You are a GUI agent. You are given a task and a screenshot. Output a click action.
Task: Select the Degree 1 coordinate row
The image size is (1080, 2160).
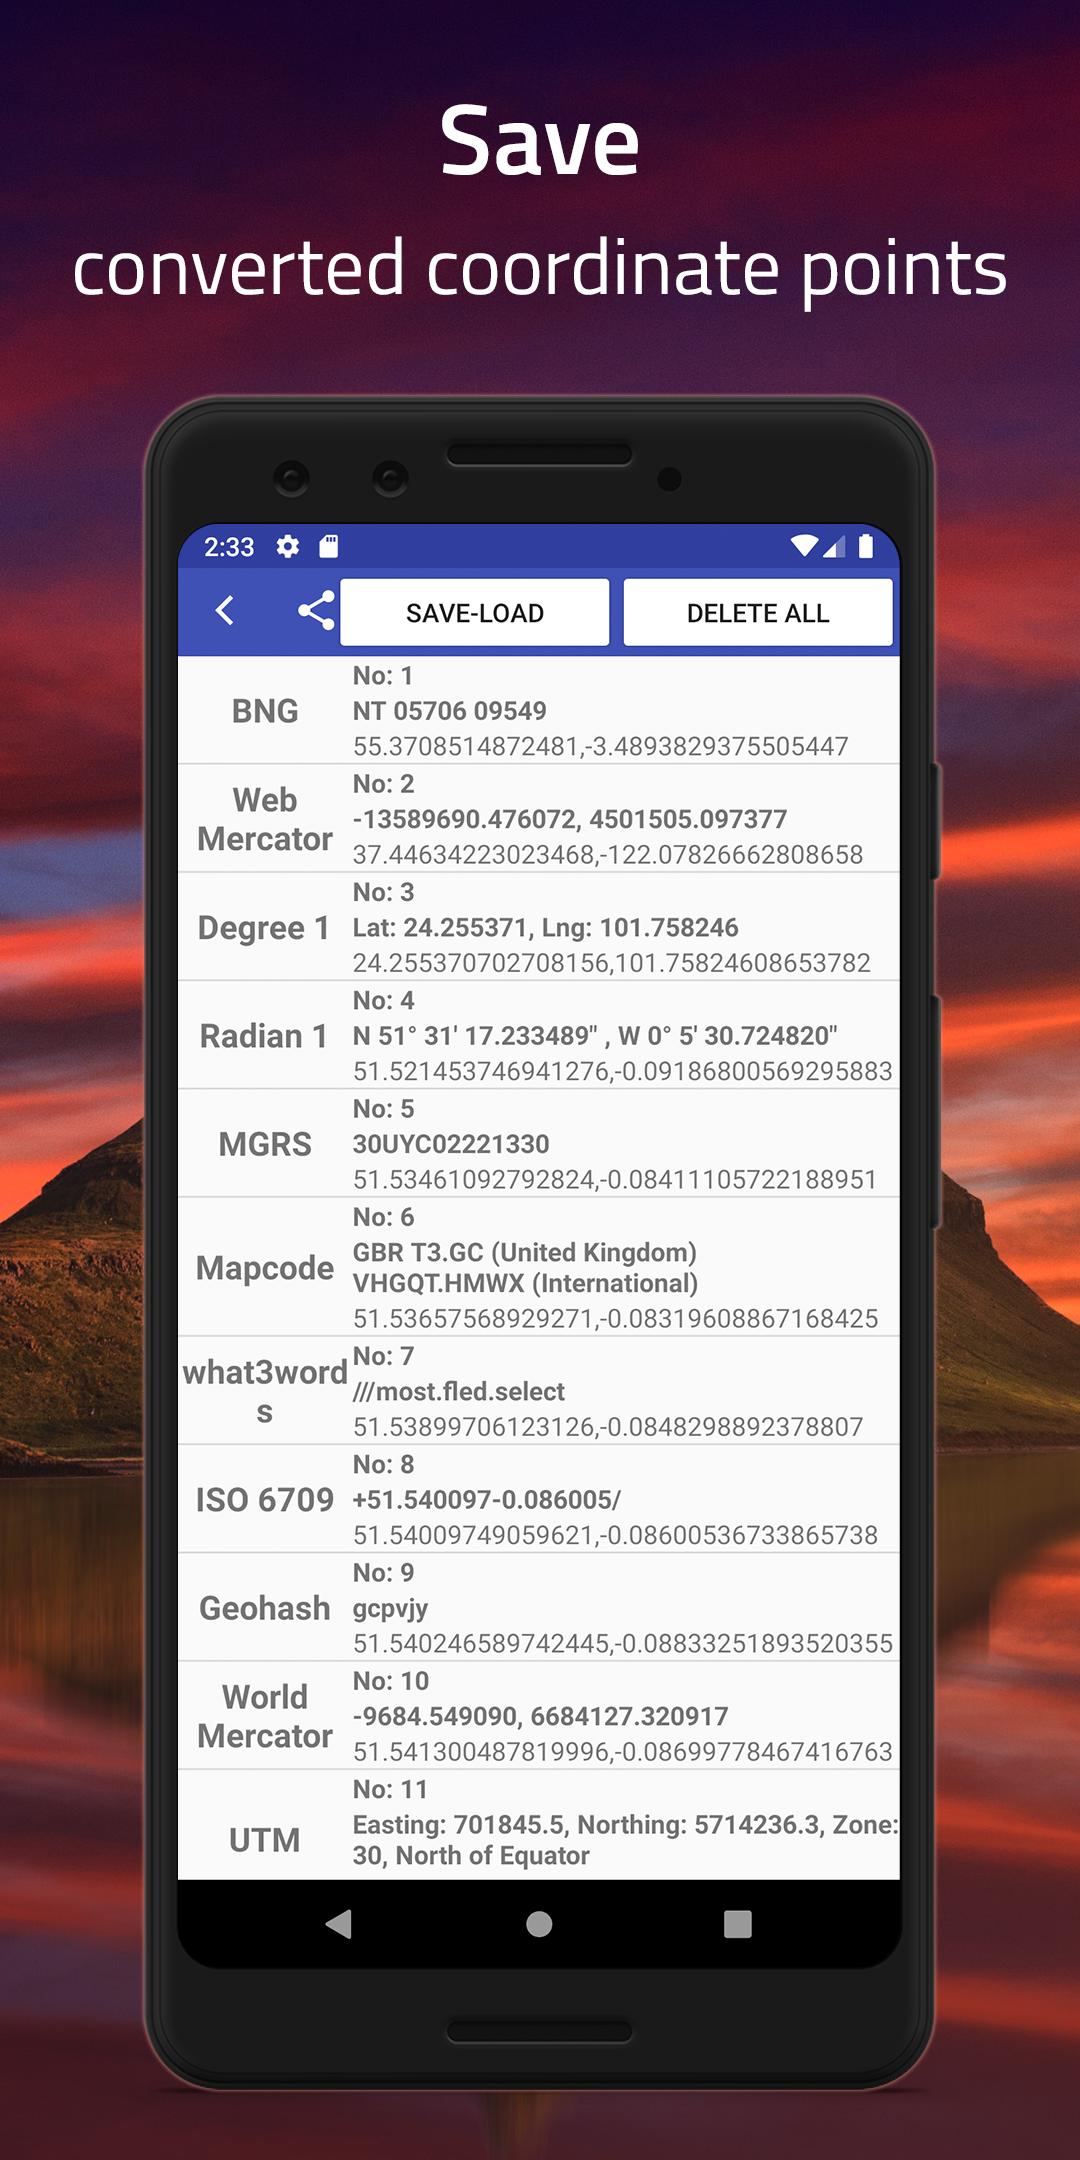(x=539, y=927)
